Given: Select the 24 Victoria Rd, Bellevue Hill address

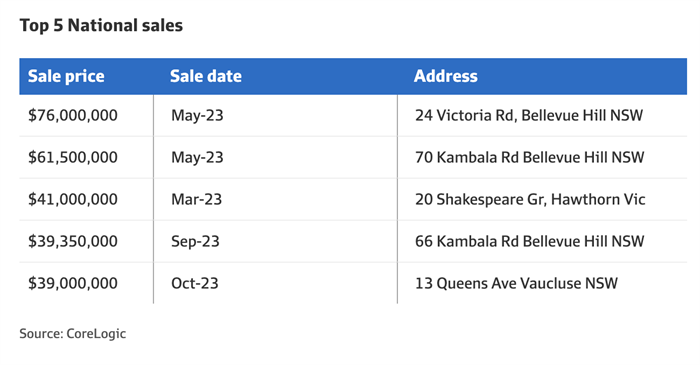Looking at the screenshot, I should (529, 116).
